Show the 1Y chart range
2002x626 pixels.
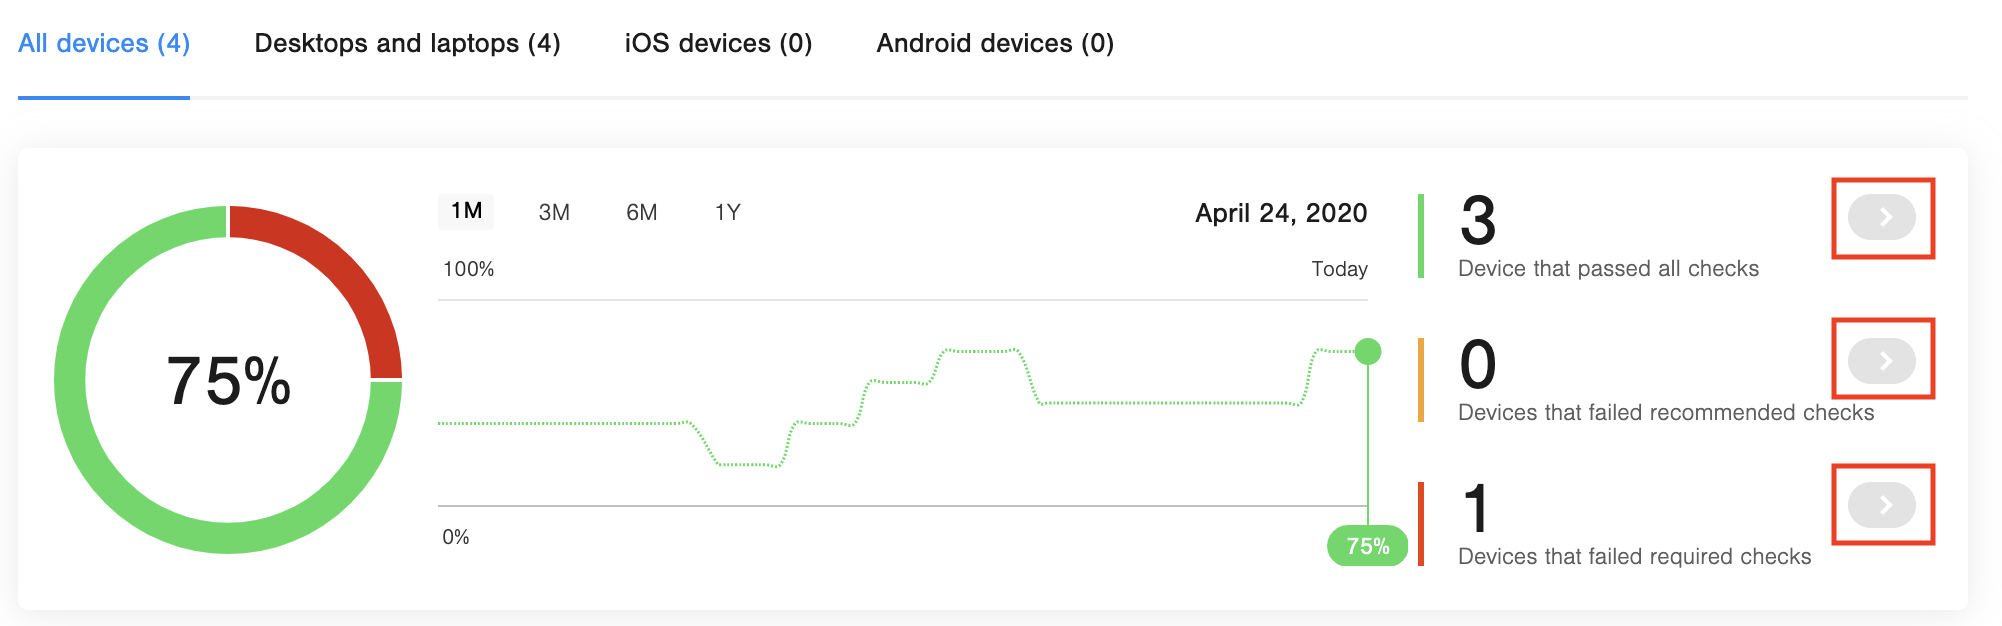(728, 212)
